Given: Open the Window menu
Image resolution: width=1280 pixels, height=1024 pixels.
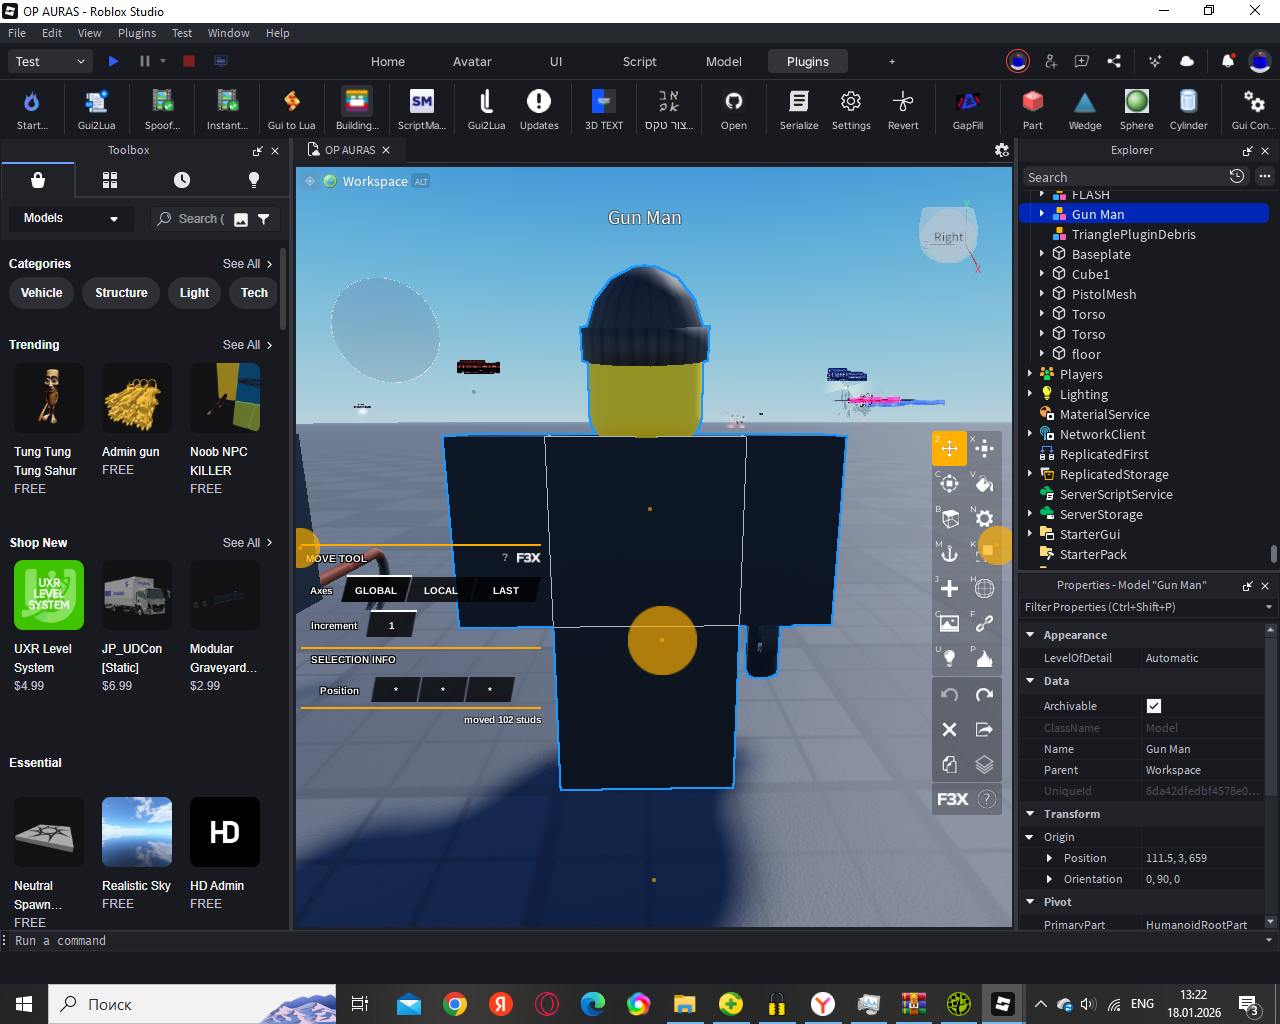Looking at the screenshot, I should pos(228,33).
